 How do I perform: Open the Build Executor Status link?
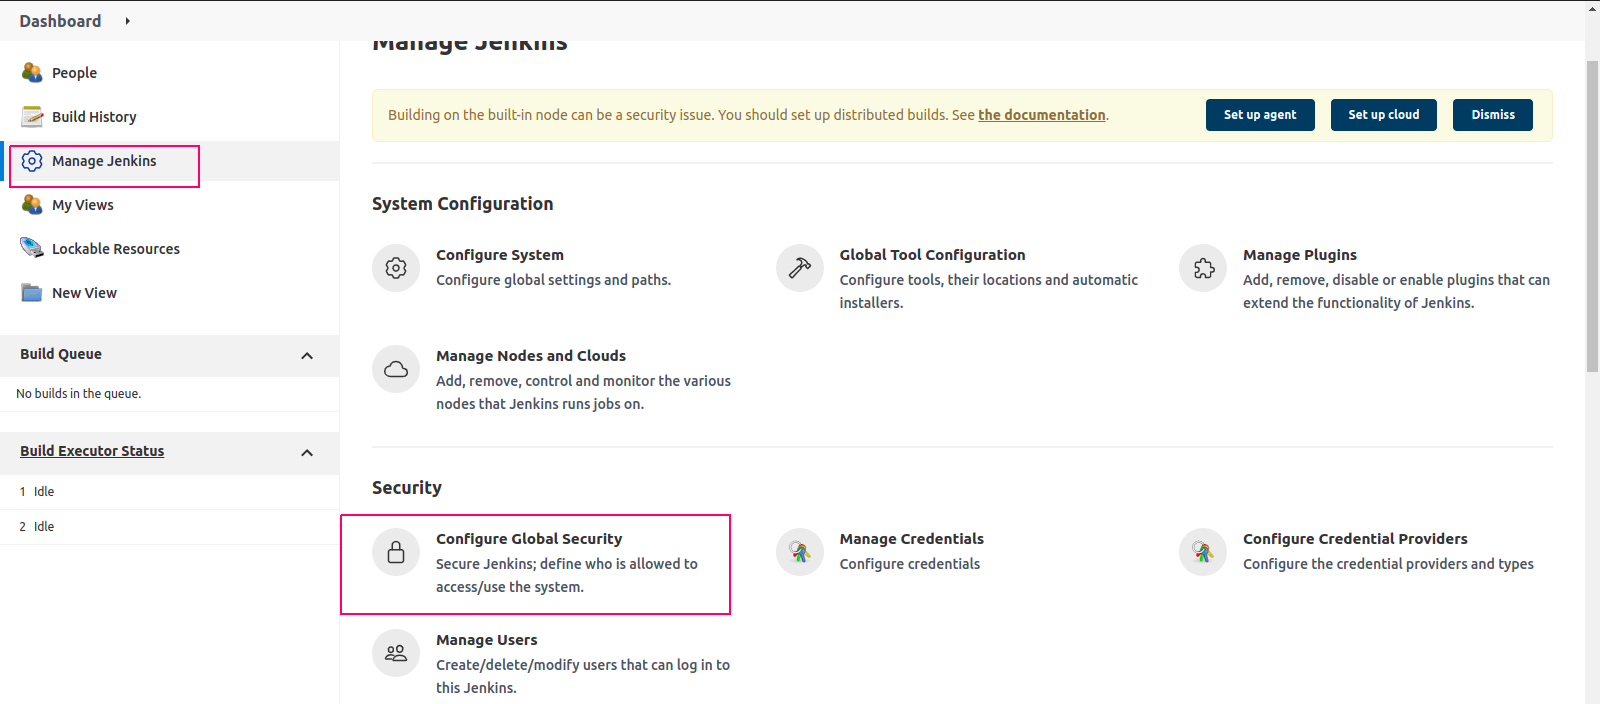(92, 451)
